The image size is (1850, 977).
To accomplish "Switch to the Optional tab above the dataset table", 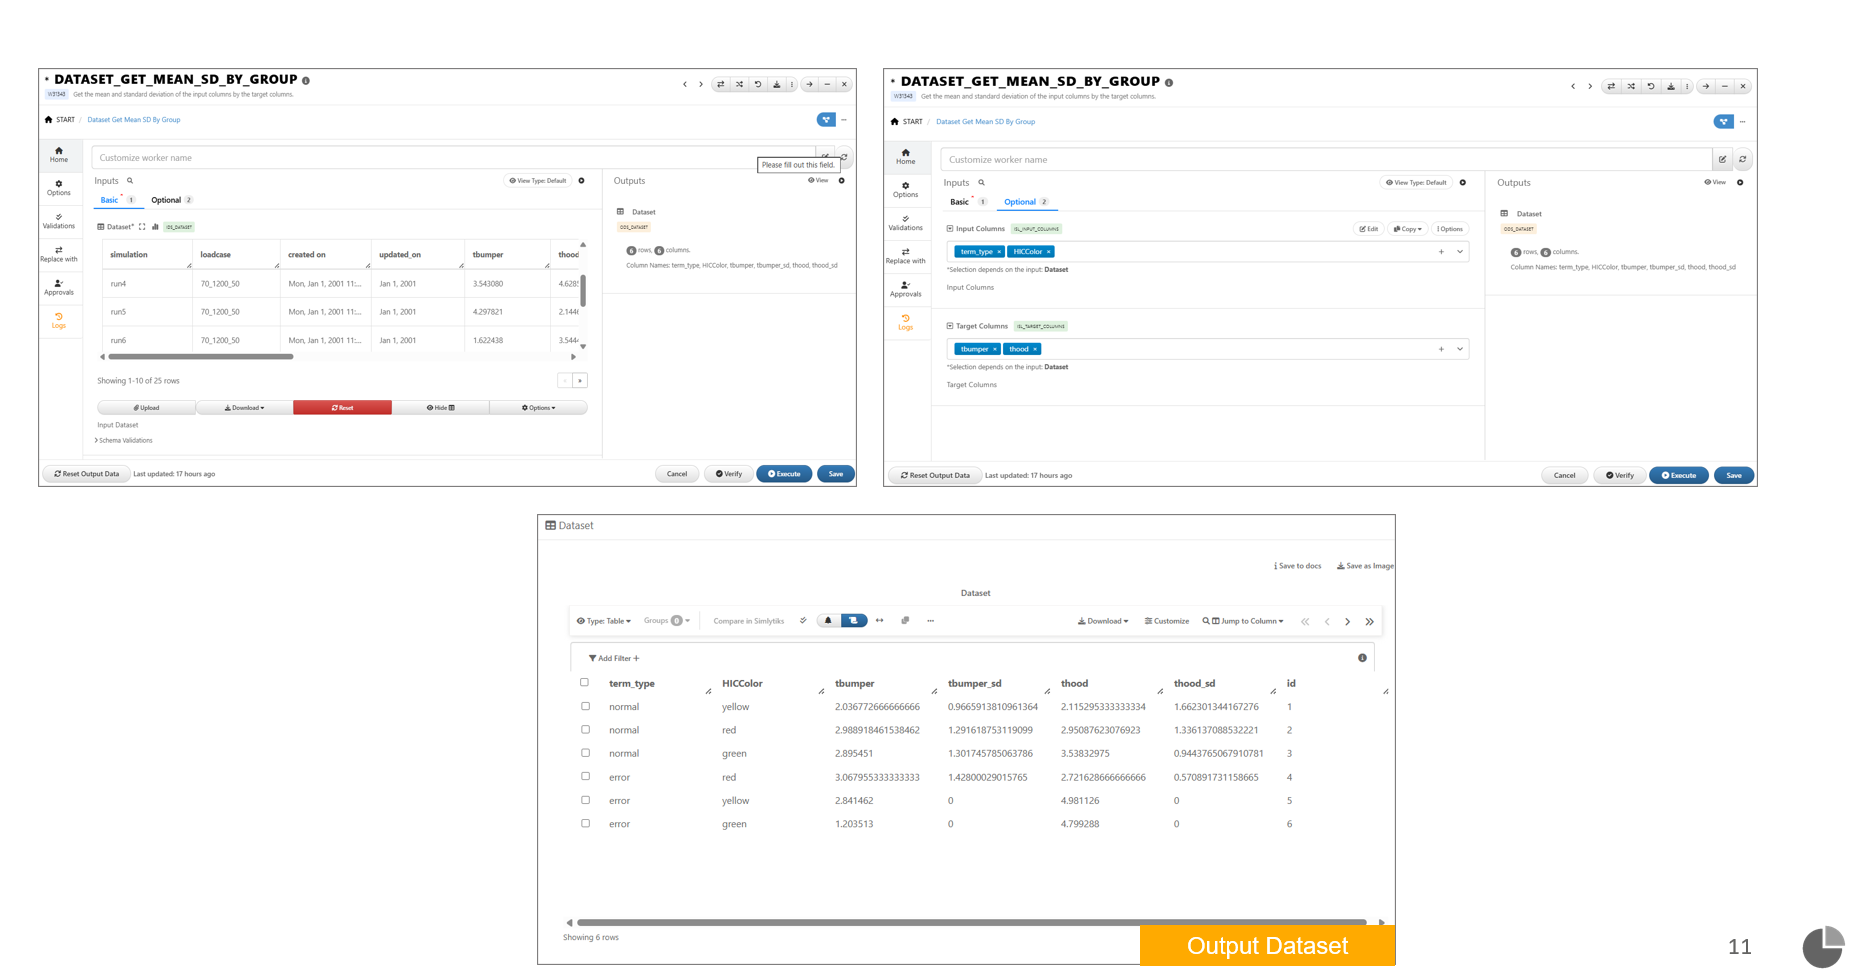I will click(x=166, y=200).
